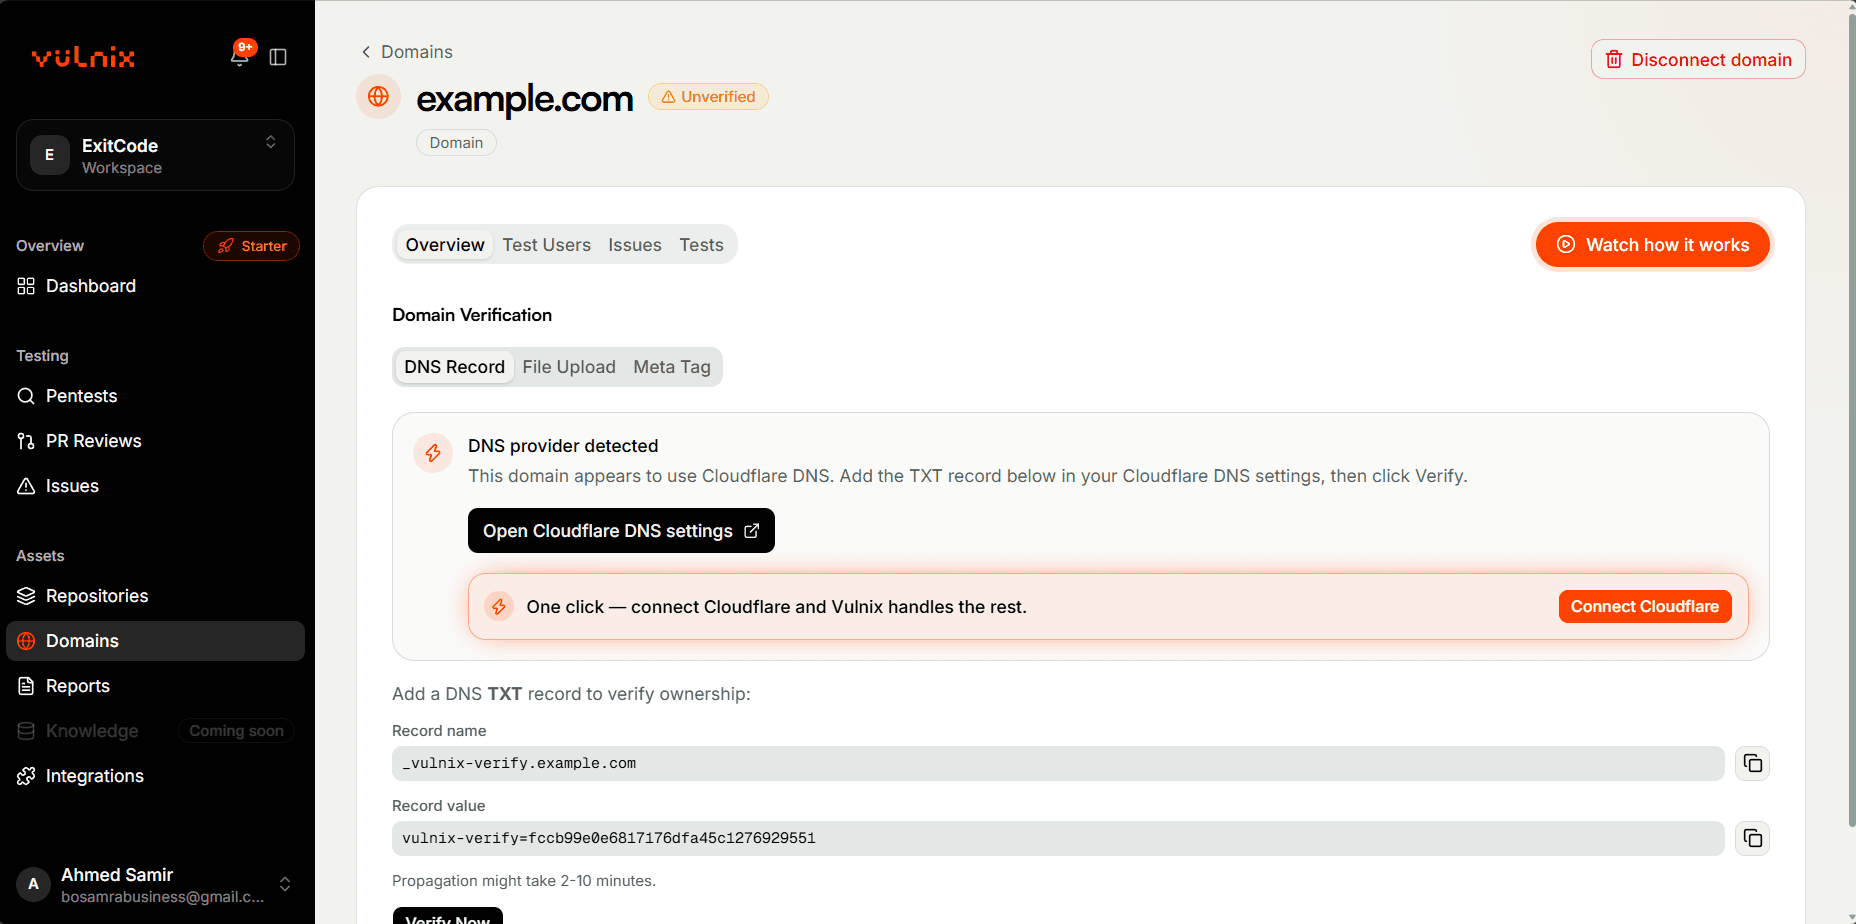The height and width of the screenshot is (924, 1856).
Task: Click the Domains globe icon in sidebar
Action: [x=26, y=641]
